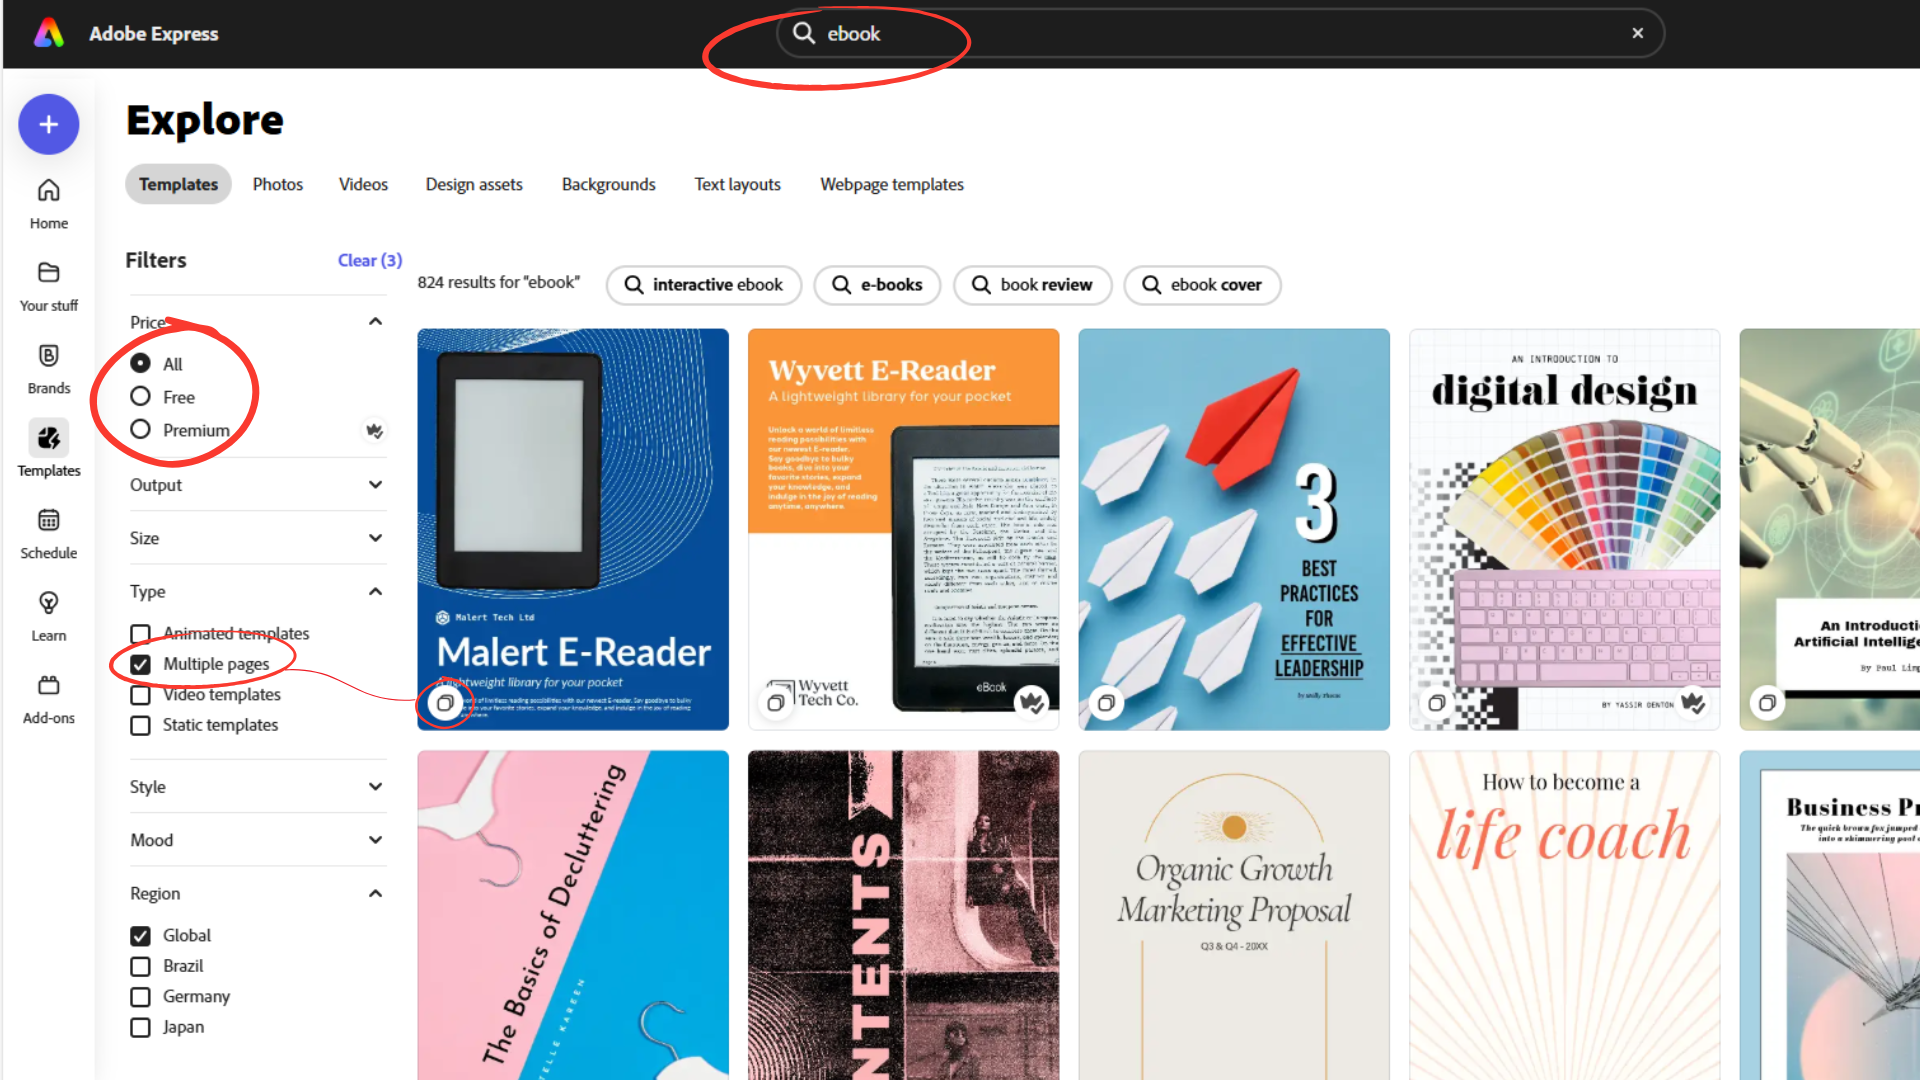Open Add-ons in the sidebar
Screen dimensions: 1920x1080
pos(48,699)
